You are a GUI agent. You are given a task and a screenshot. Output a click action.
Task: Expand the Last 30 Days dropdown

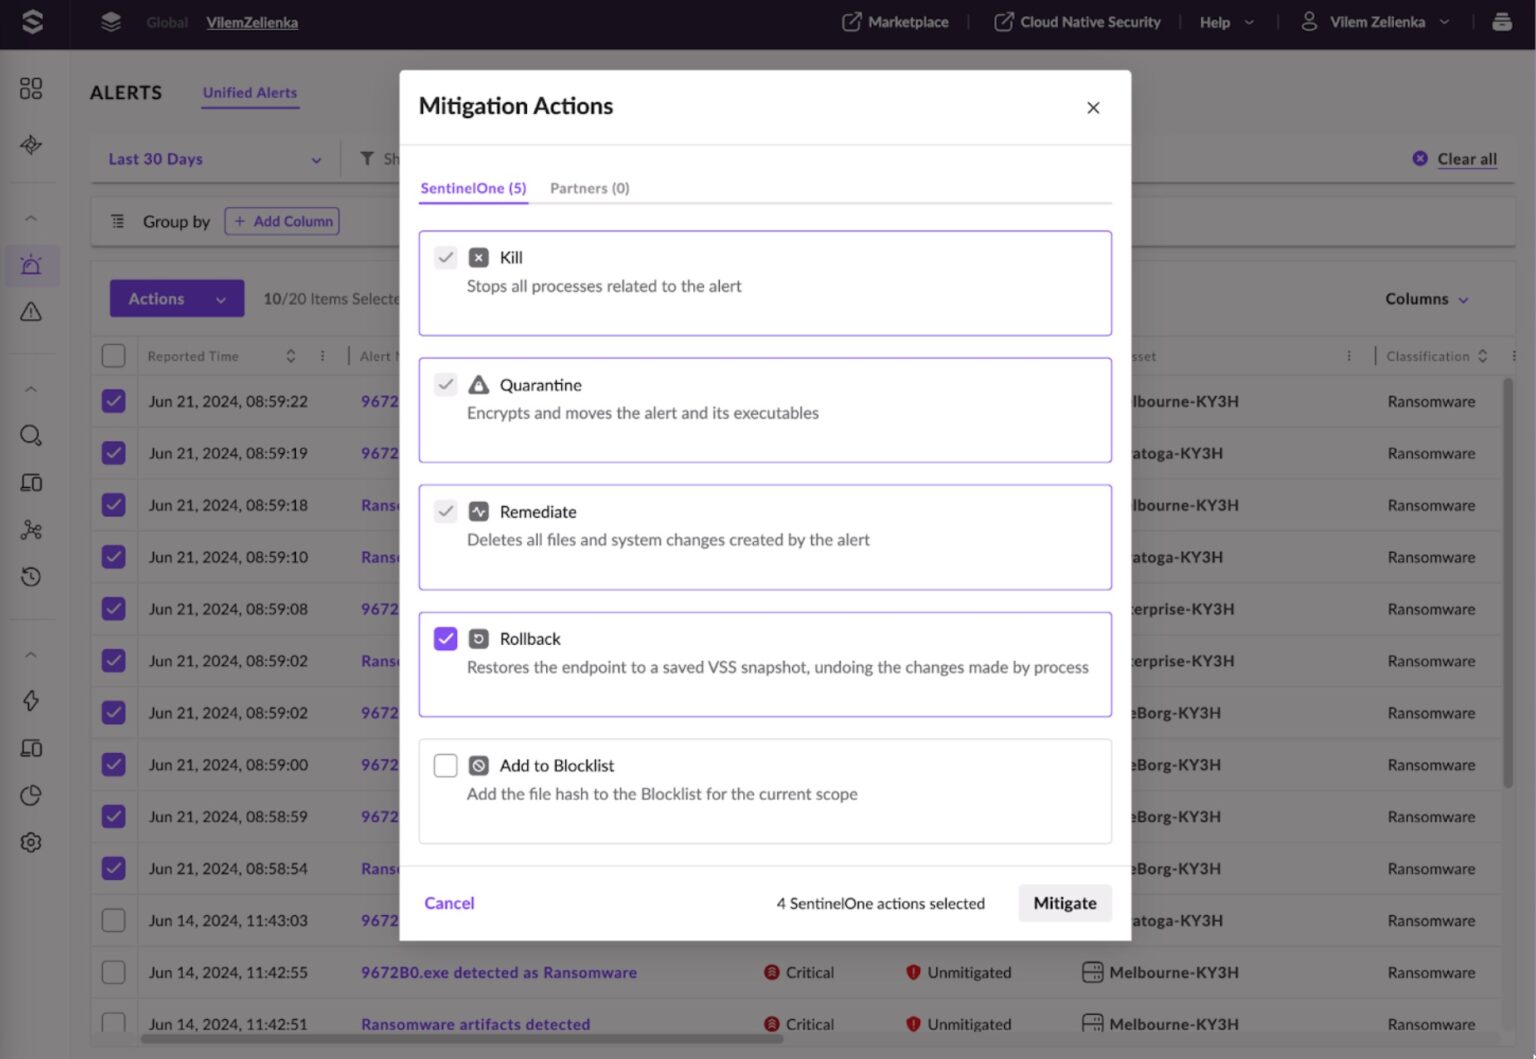214,159
